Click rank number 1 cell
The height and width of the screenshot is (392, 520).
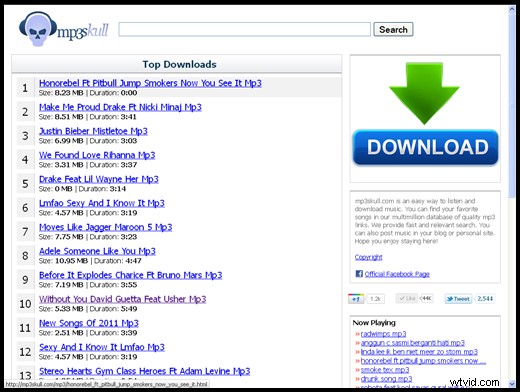pyautogui.click(x=25, y=88)
